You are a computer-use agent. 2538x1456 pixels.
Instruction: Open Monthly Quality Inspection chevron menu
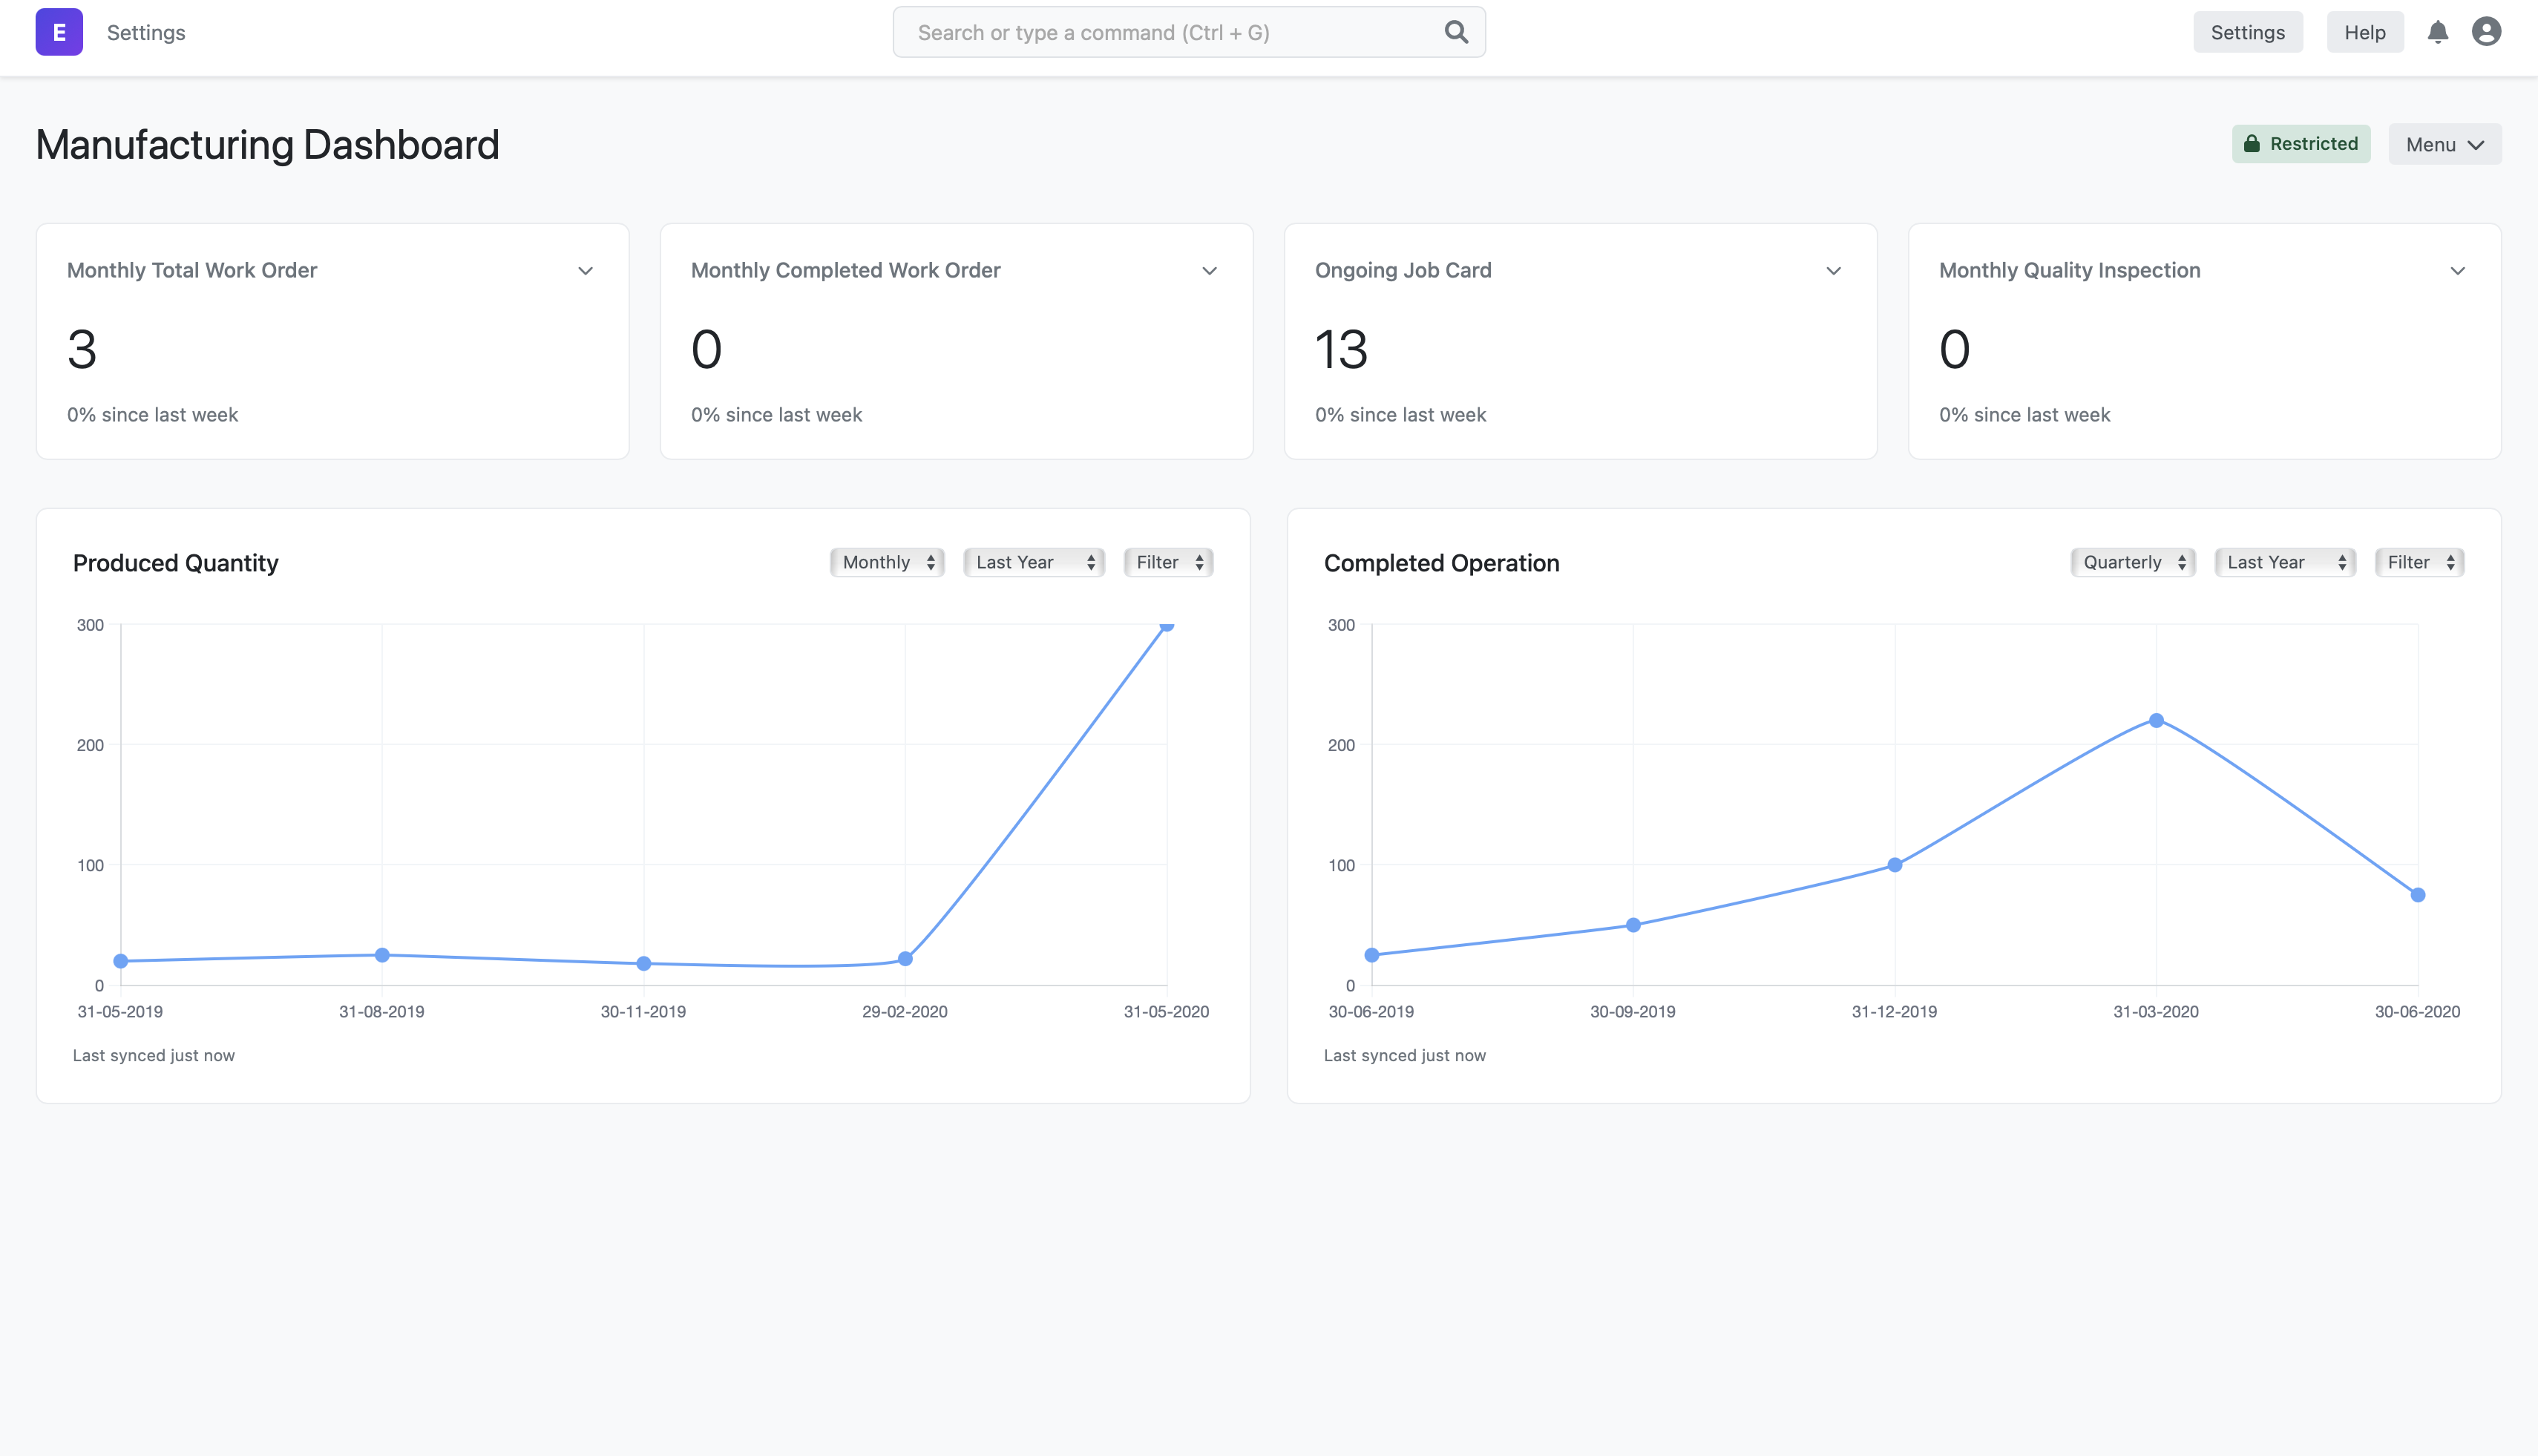2457,270
